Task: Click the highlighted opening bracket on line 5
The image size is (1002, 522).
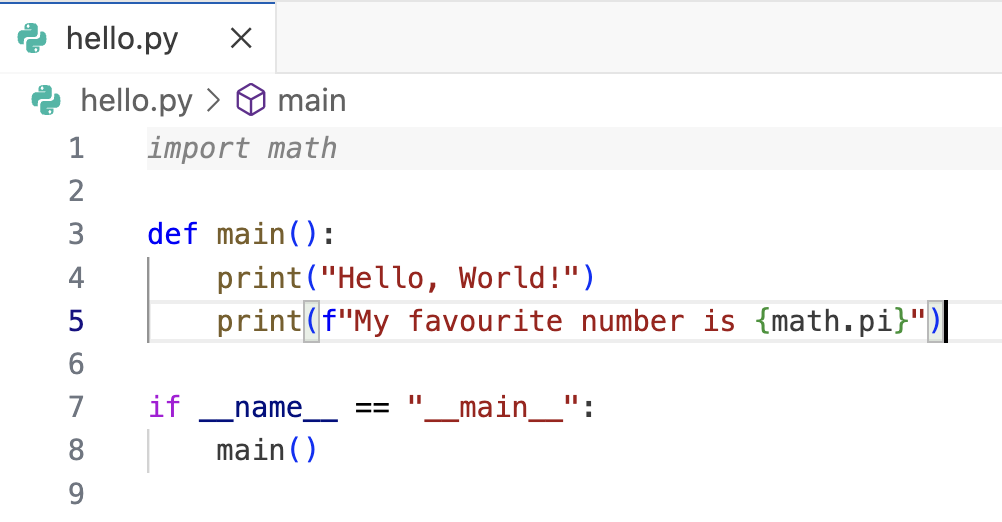Action: click(x=311, y=321)
